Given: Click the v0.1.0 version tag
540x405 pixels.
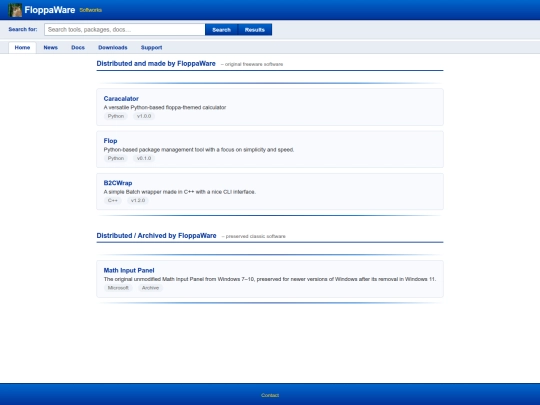Looking at the screenshot, I should point(144,158).
